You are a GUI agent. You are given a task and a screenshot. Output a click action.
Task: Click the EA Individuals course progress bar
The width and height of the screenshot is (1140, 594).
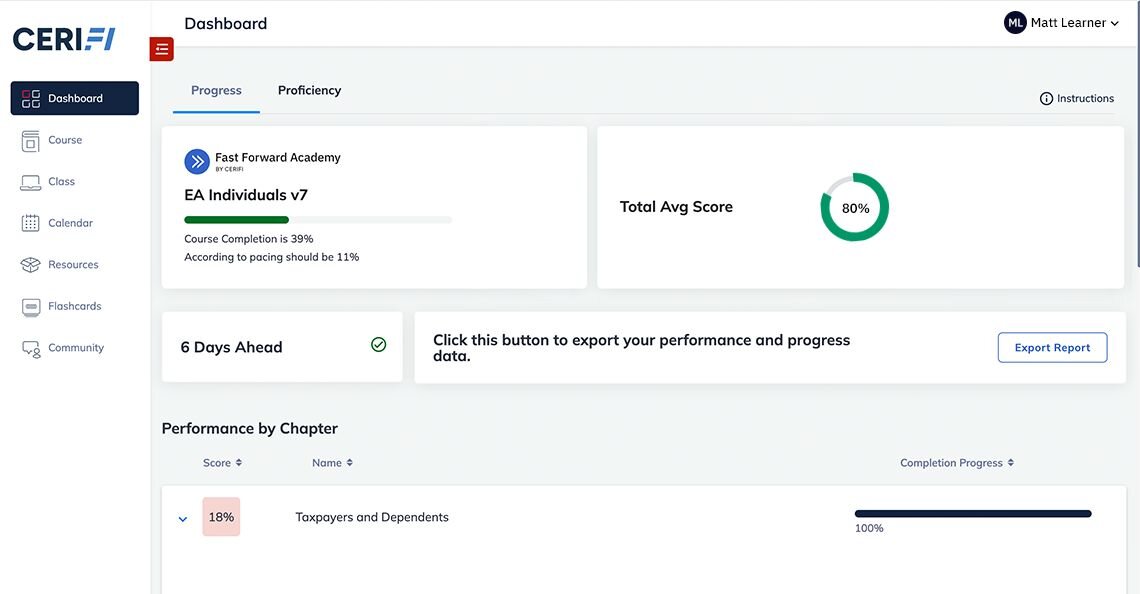click(318, 220)
